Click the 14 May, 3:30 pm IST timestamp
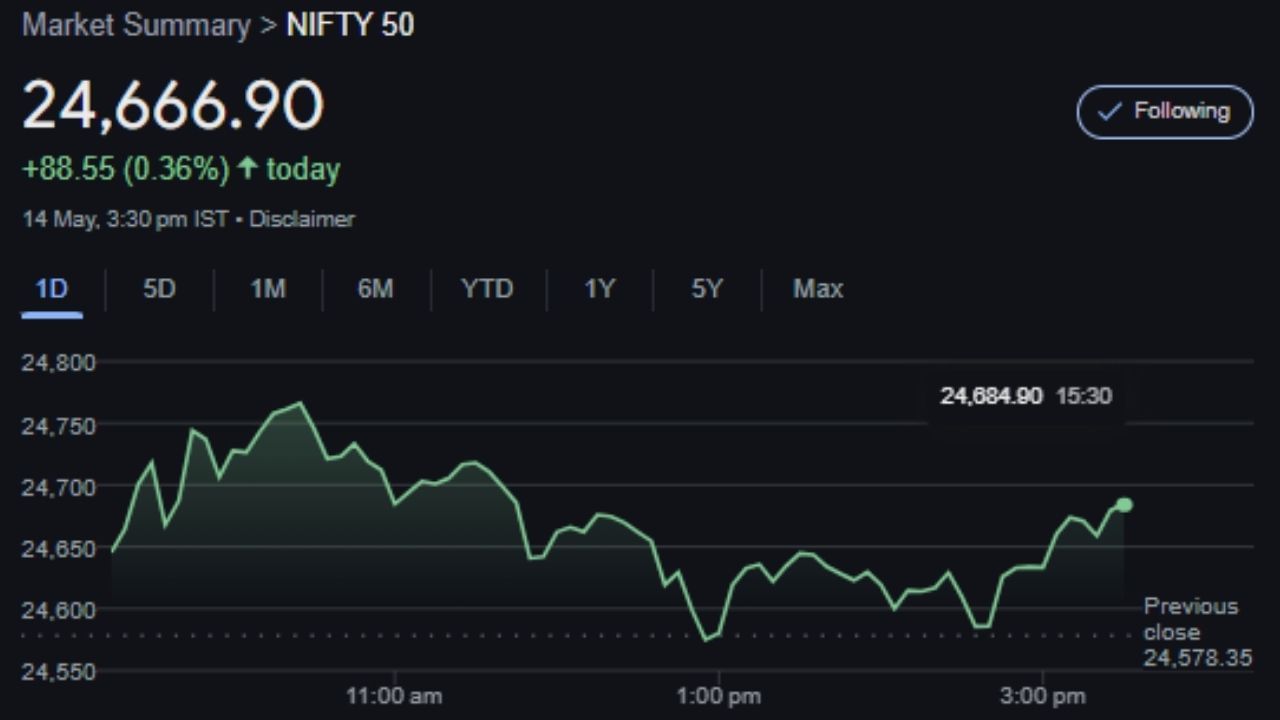 (125, 219)
